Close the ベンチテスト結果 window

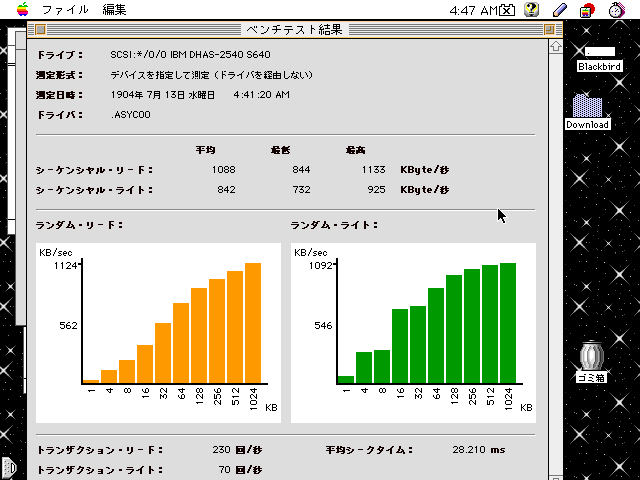click(40, 29)
